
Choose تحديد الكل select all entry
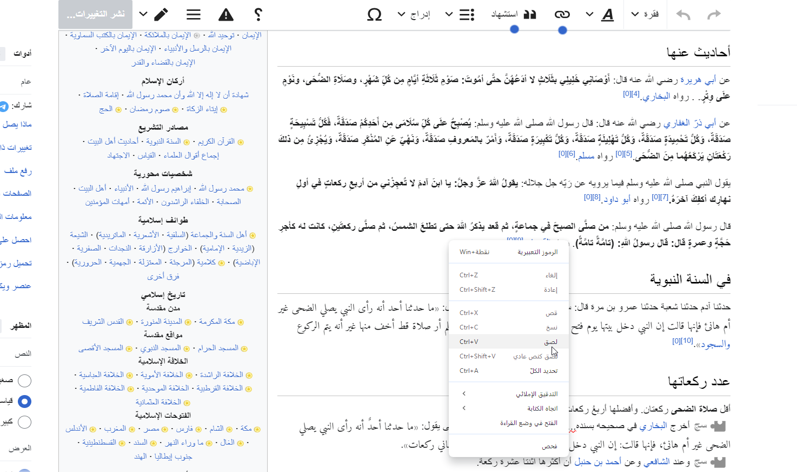508,371
